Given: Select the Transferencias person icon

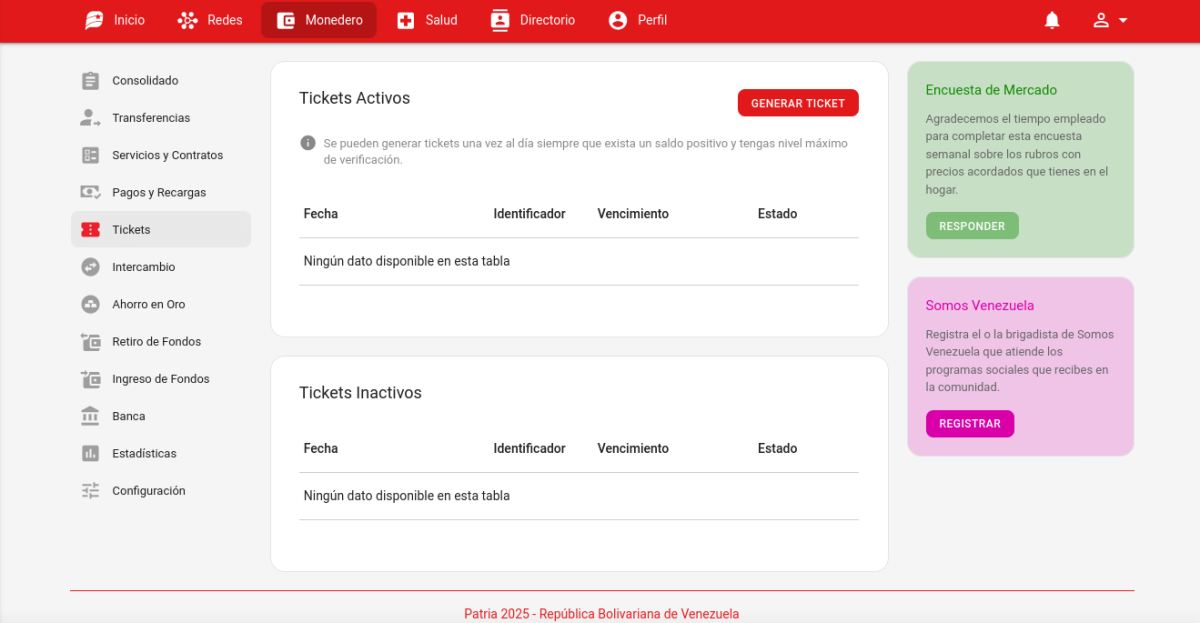Looking at the screenshot, I should [x=90, y=118].
